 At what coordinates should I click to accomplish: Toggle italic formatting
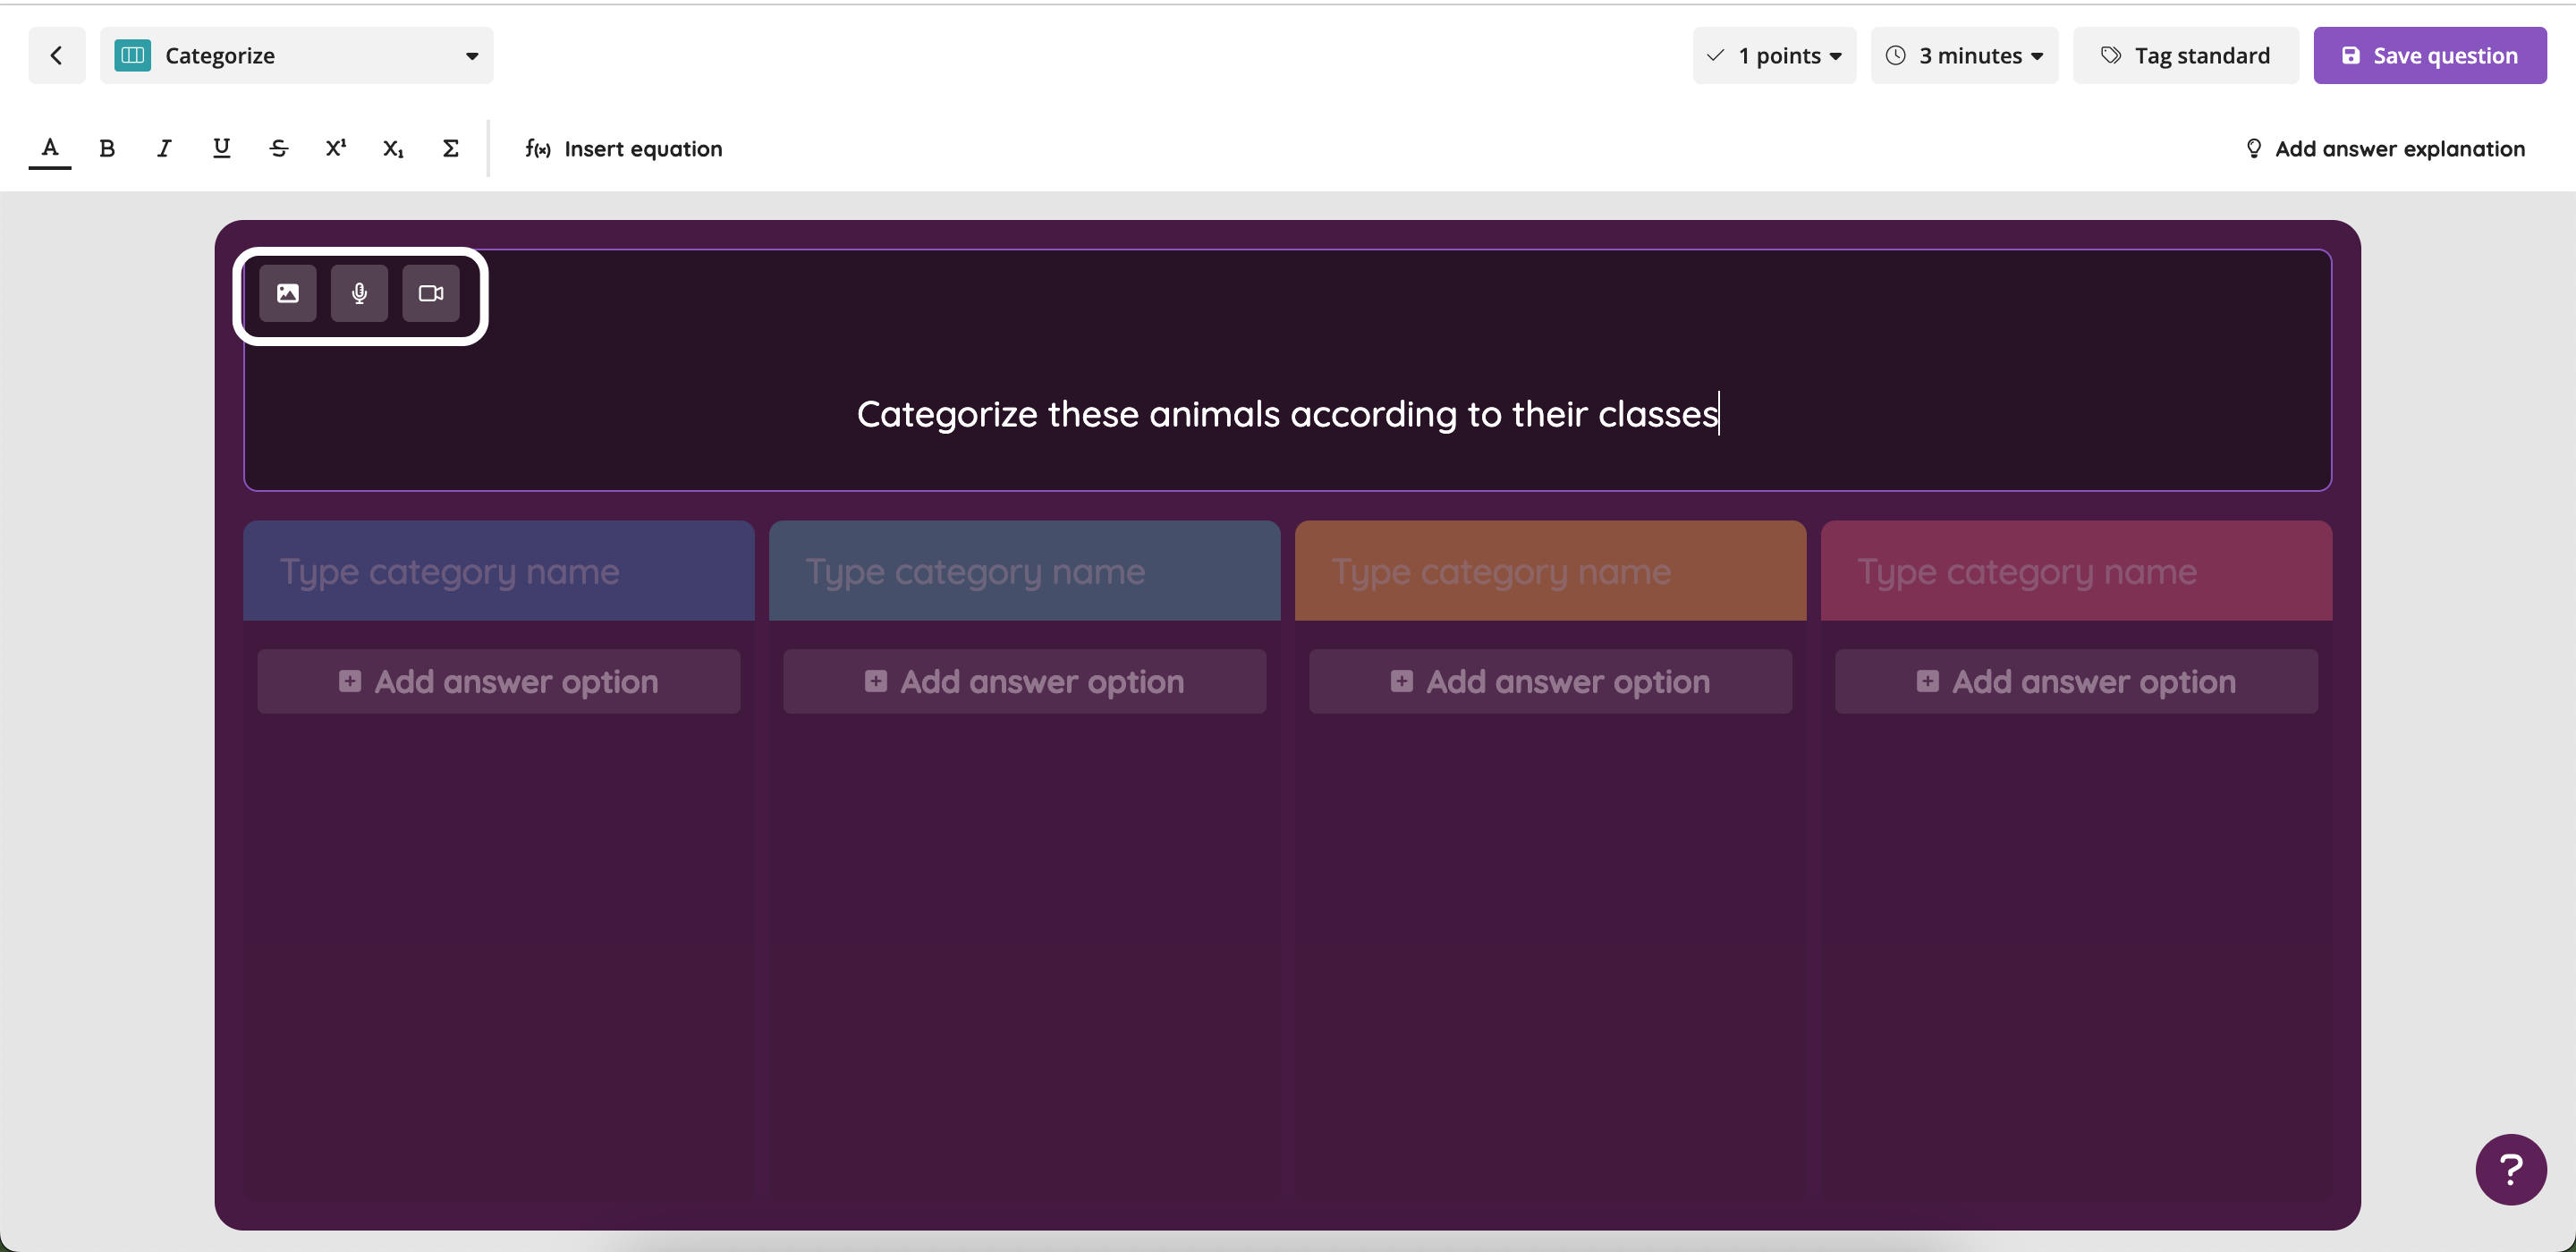pos(164,148)
